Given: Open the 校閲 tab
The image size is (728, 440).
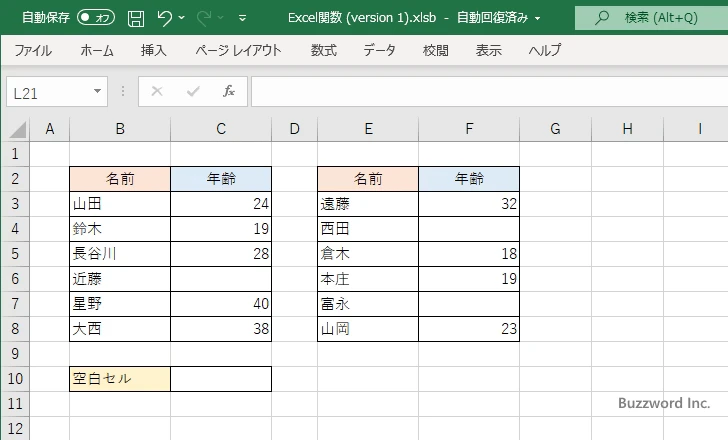Looking at the screenshot, I should pos(436,50).
